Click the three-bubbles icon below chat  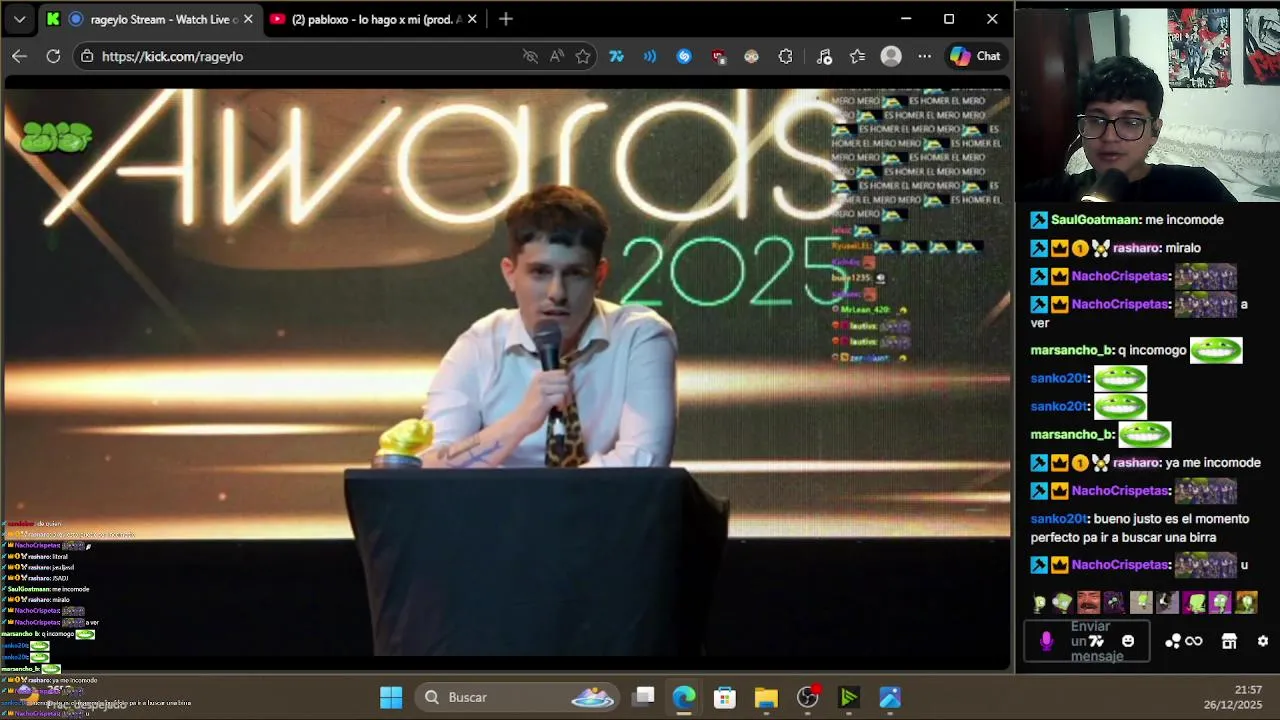point(1173,641)
